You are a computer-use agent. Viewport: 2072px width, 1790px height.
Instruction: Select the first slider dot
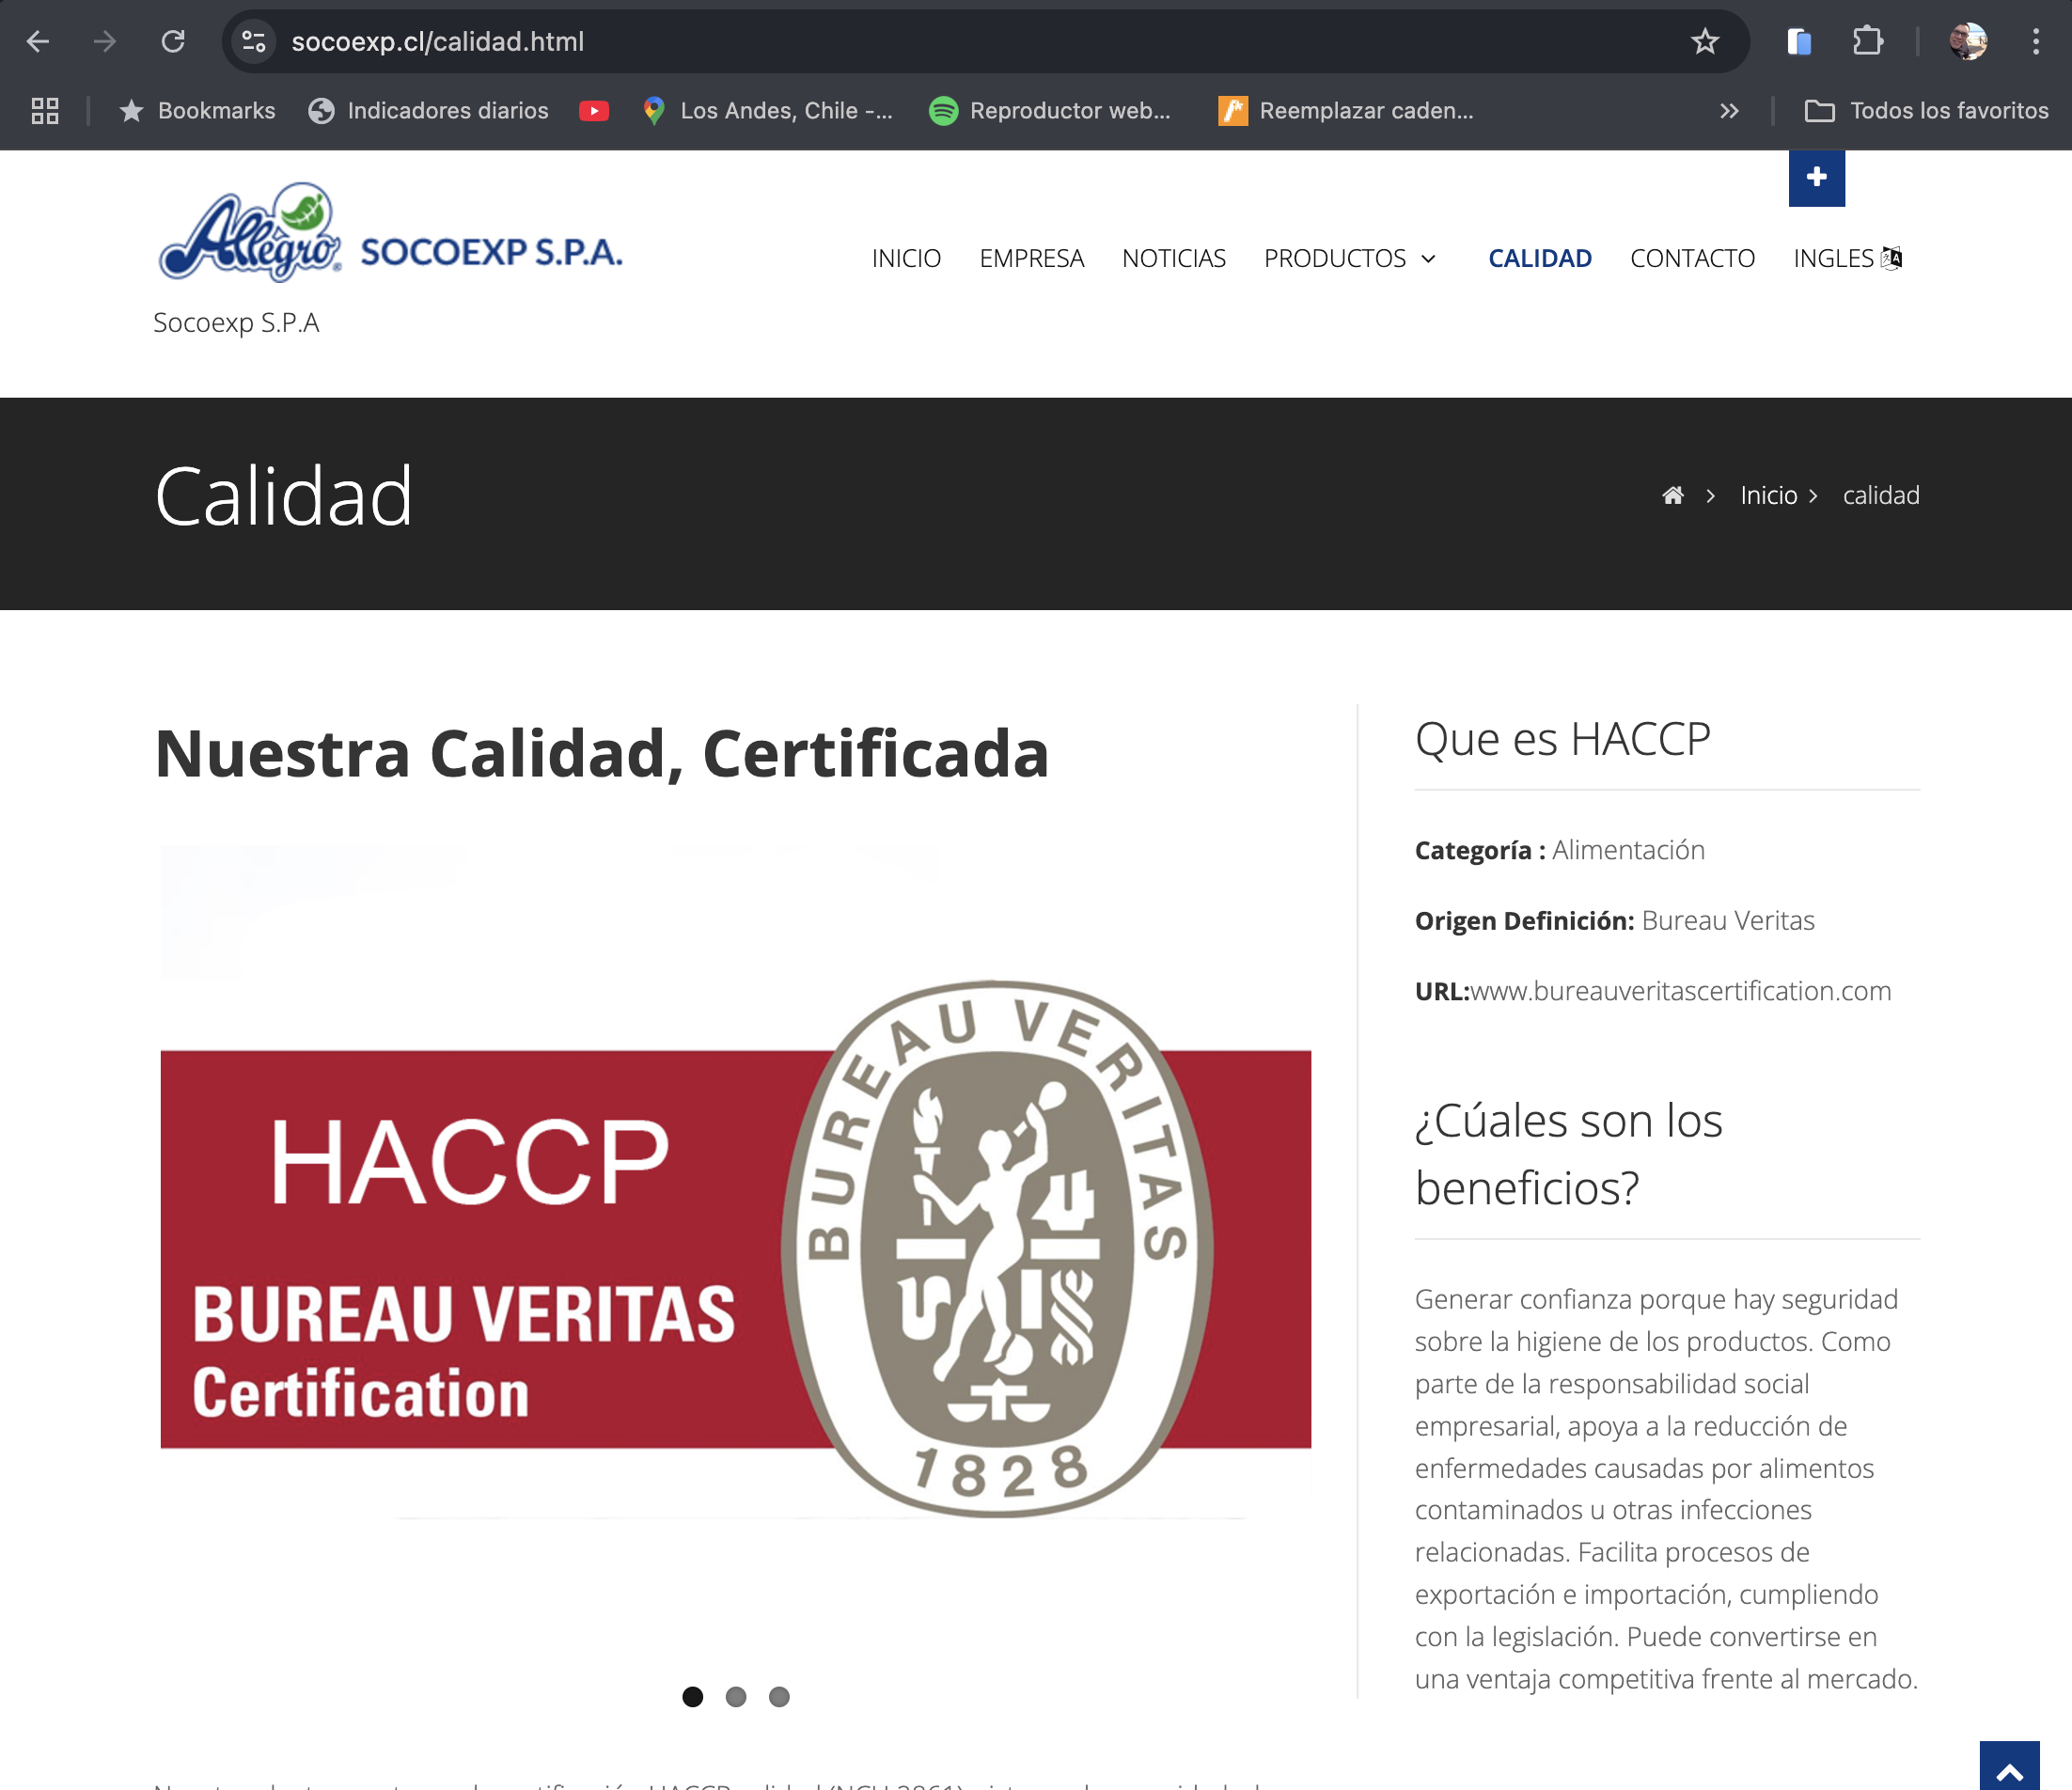pos(692,1696)
